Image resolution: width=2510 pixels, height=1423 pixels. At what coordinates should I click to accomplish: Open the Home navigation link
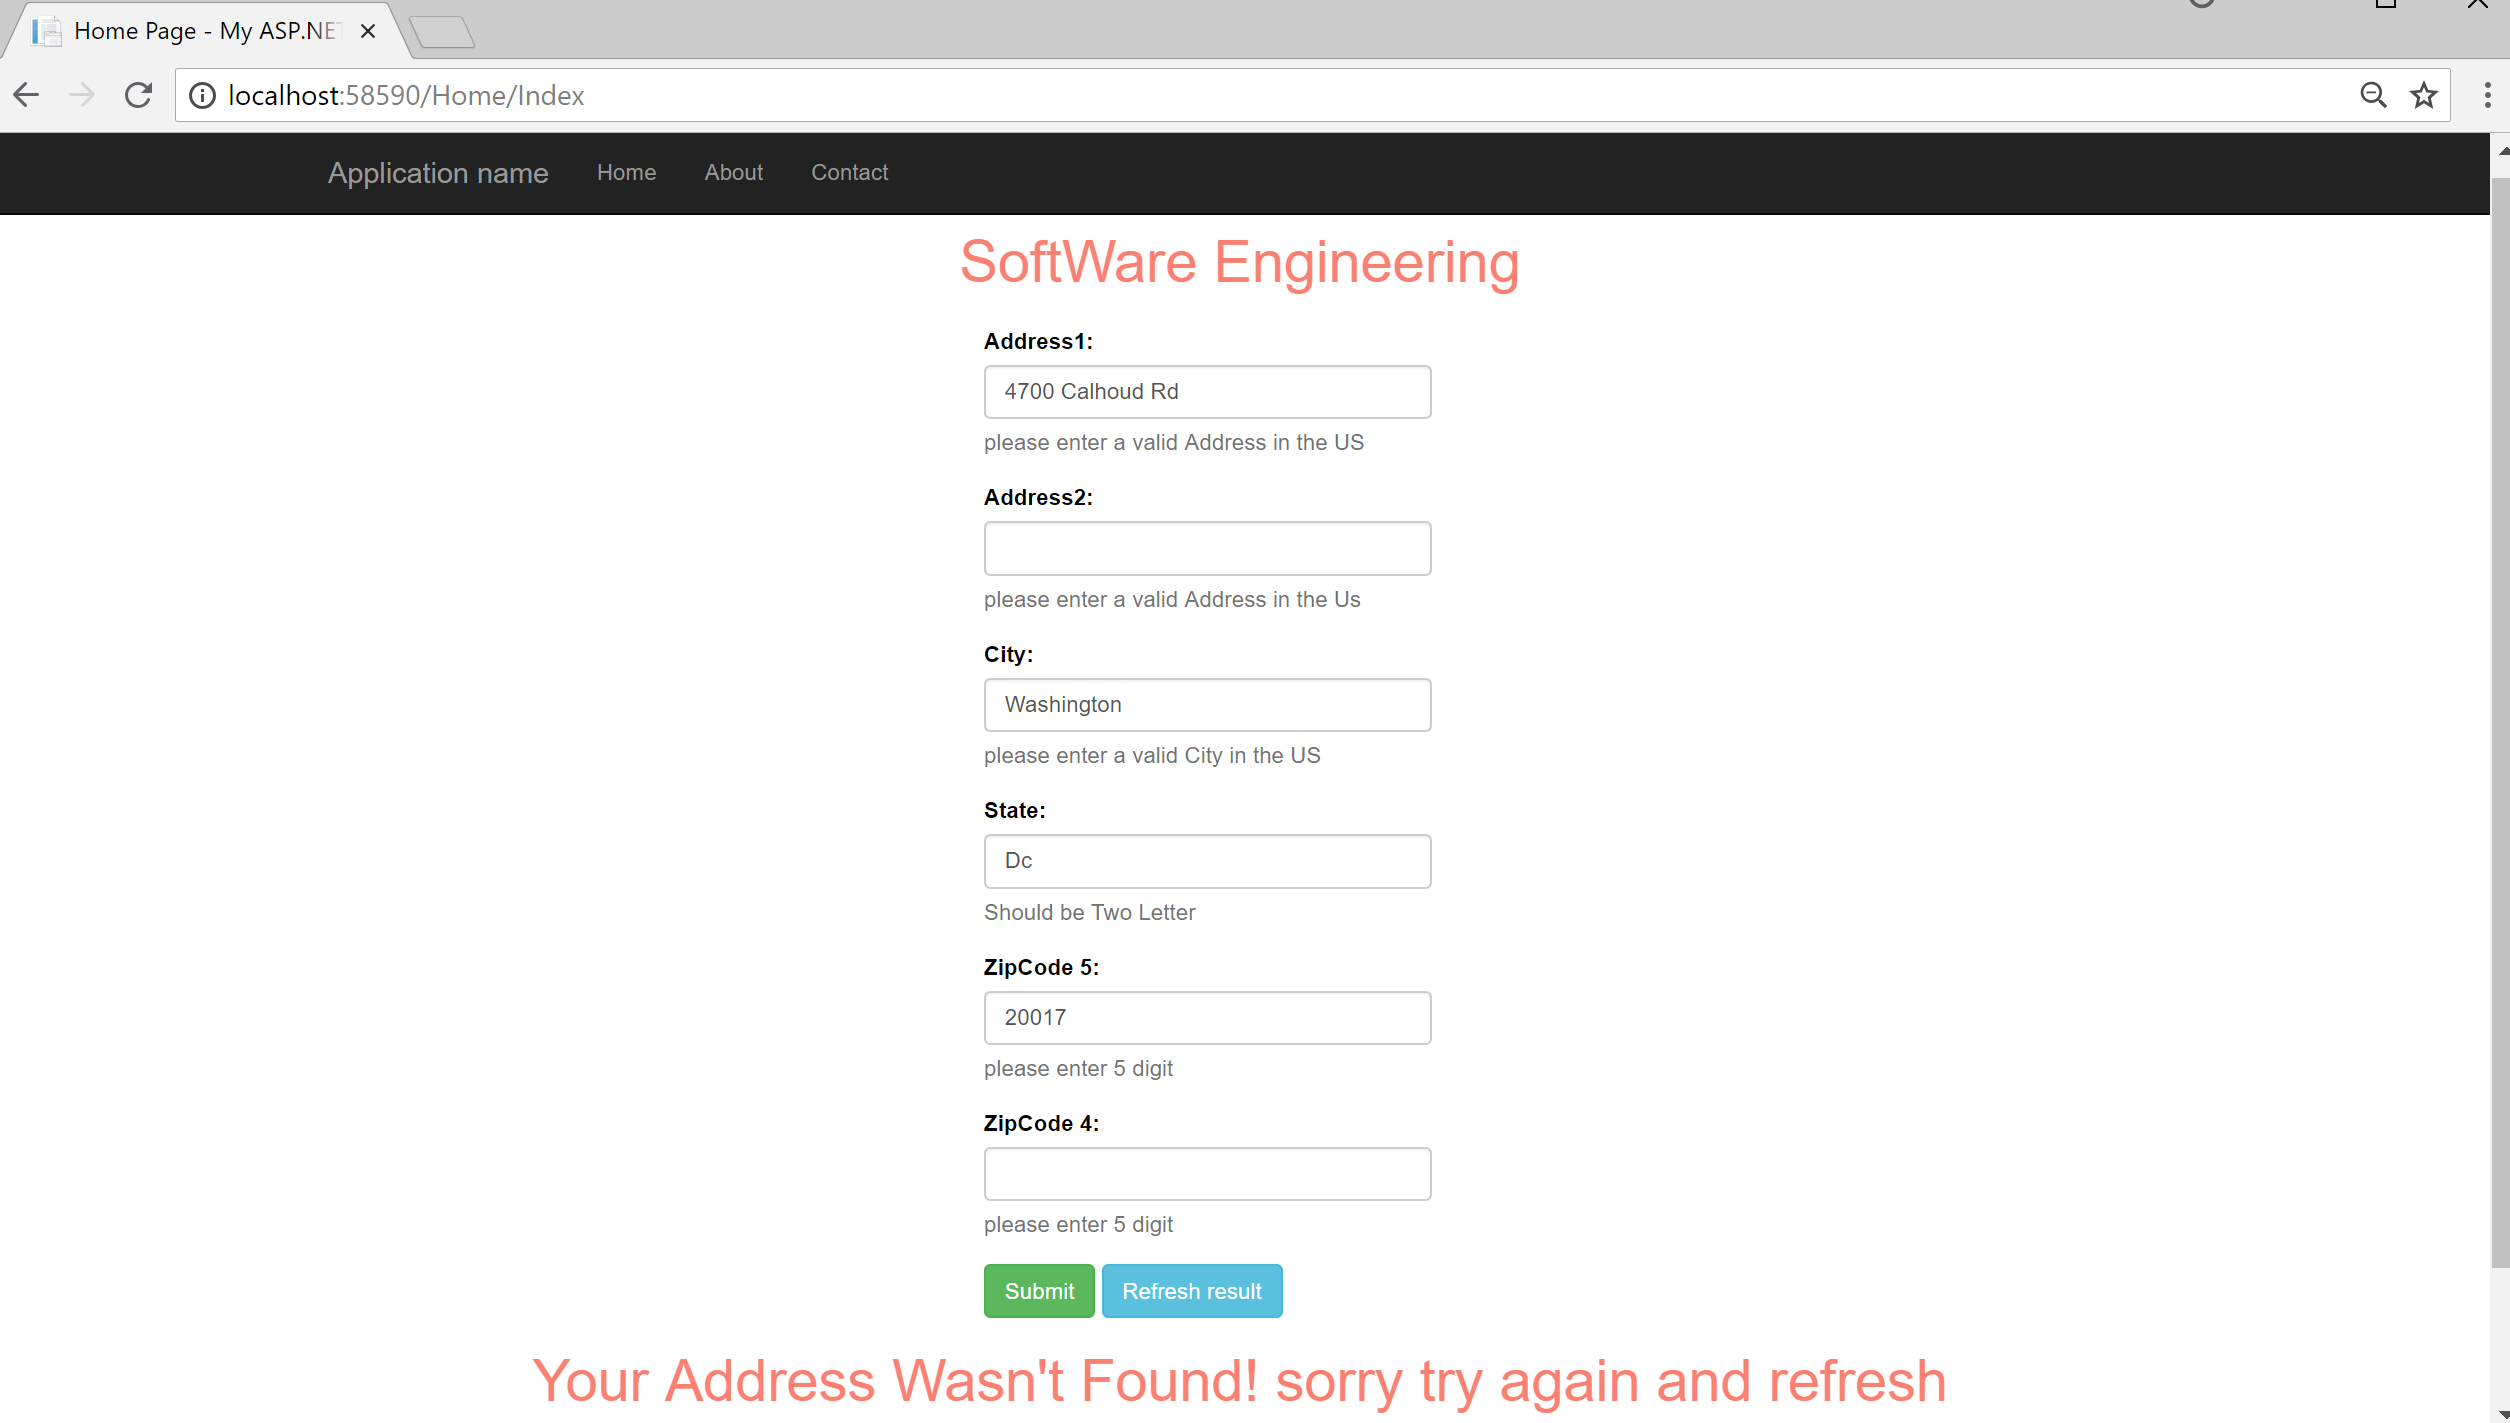[x=626, y=173]
